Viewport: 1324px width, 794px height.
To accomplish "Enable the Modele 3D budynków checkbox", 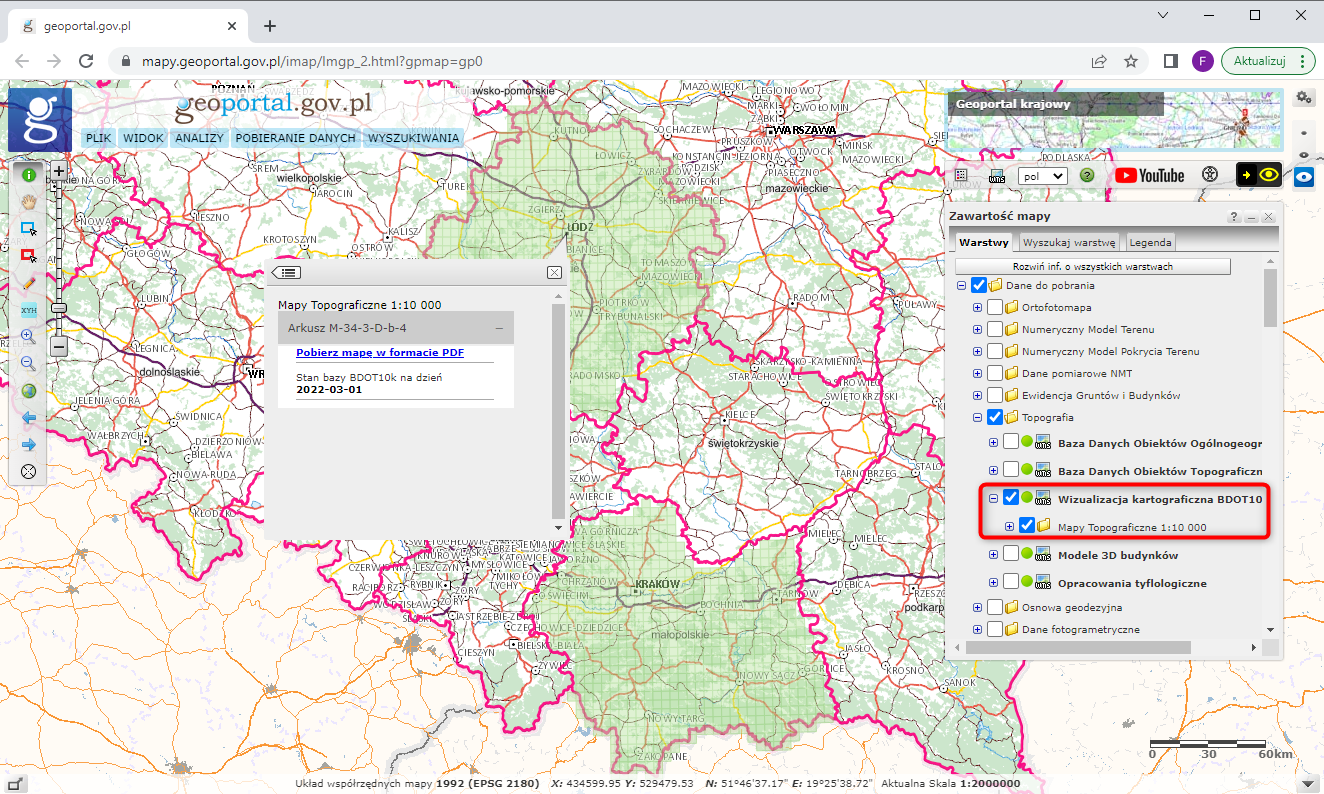I will (x=1011, y=554).
